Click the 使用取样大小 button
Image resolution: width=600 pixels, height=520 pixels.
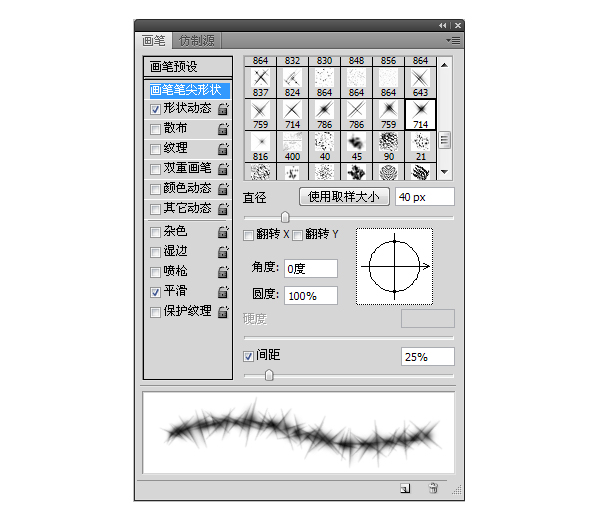coord(344,197)
